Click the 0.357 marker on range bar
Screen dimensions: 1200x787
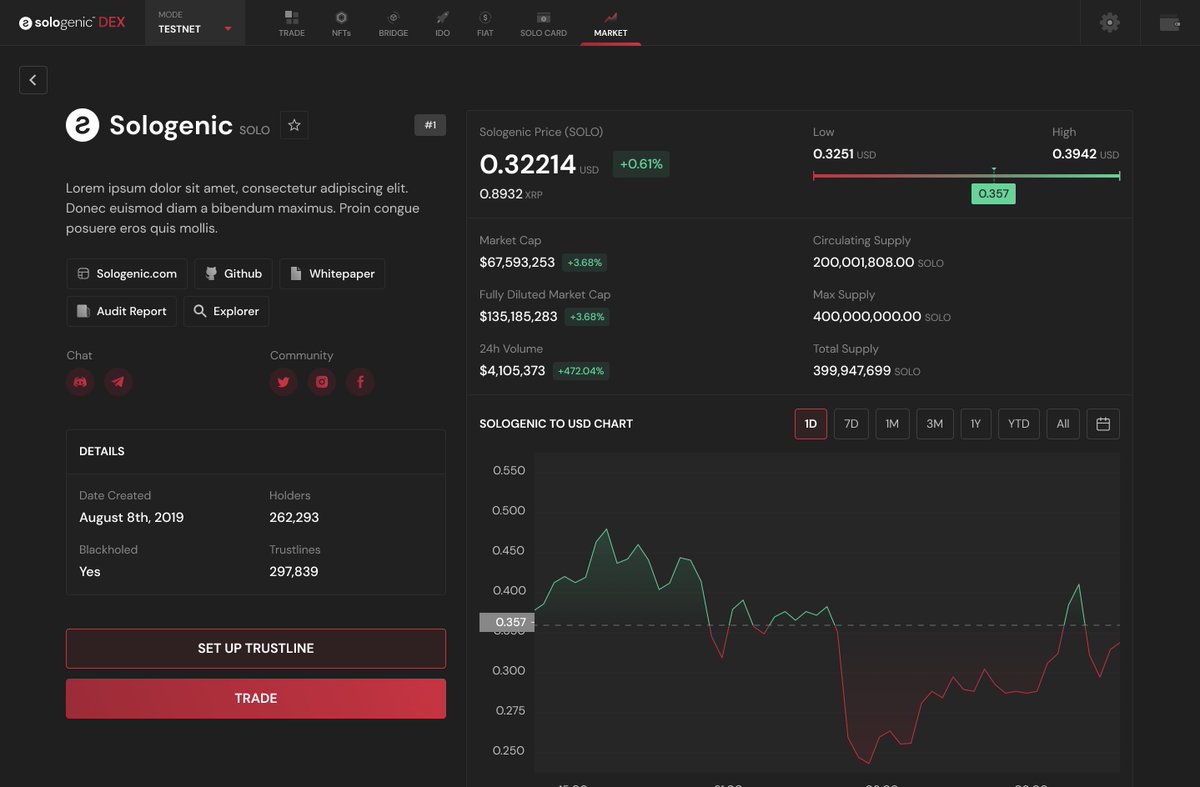click(993, 193)
